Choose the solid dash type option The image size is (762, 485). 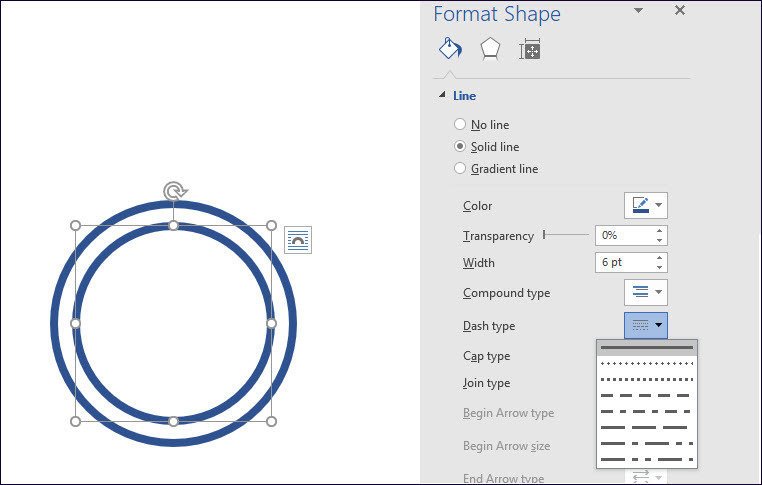point(646,347)
